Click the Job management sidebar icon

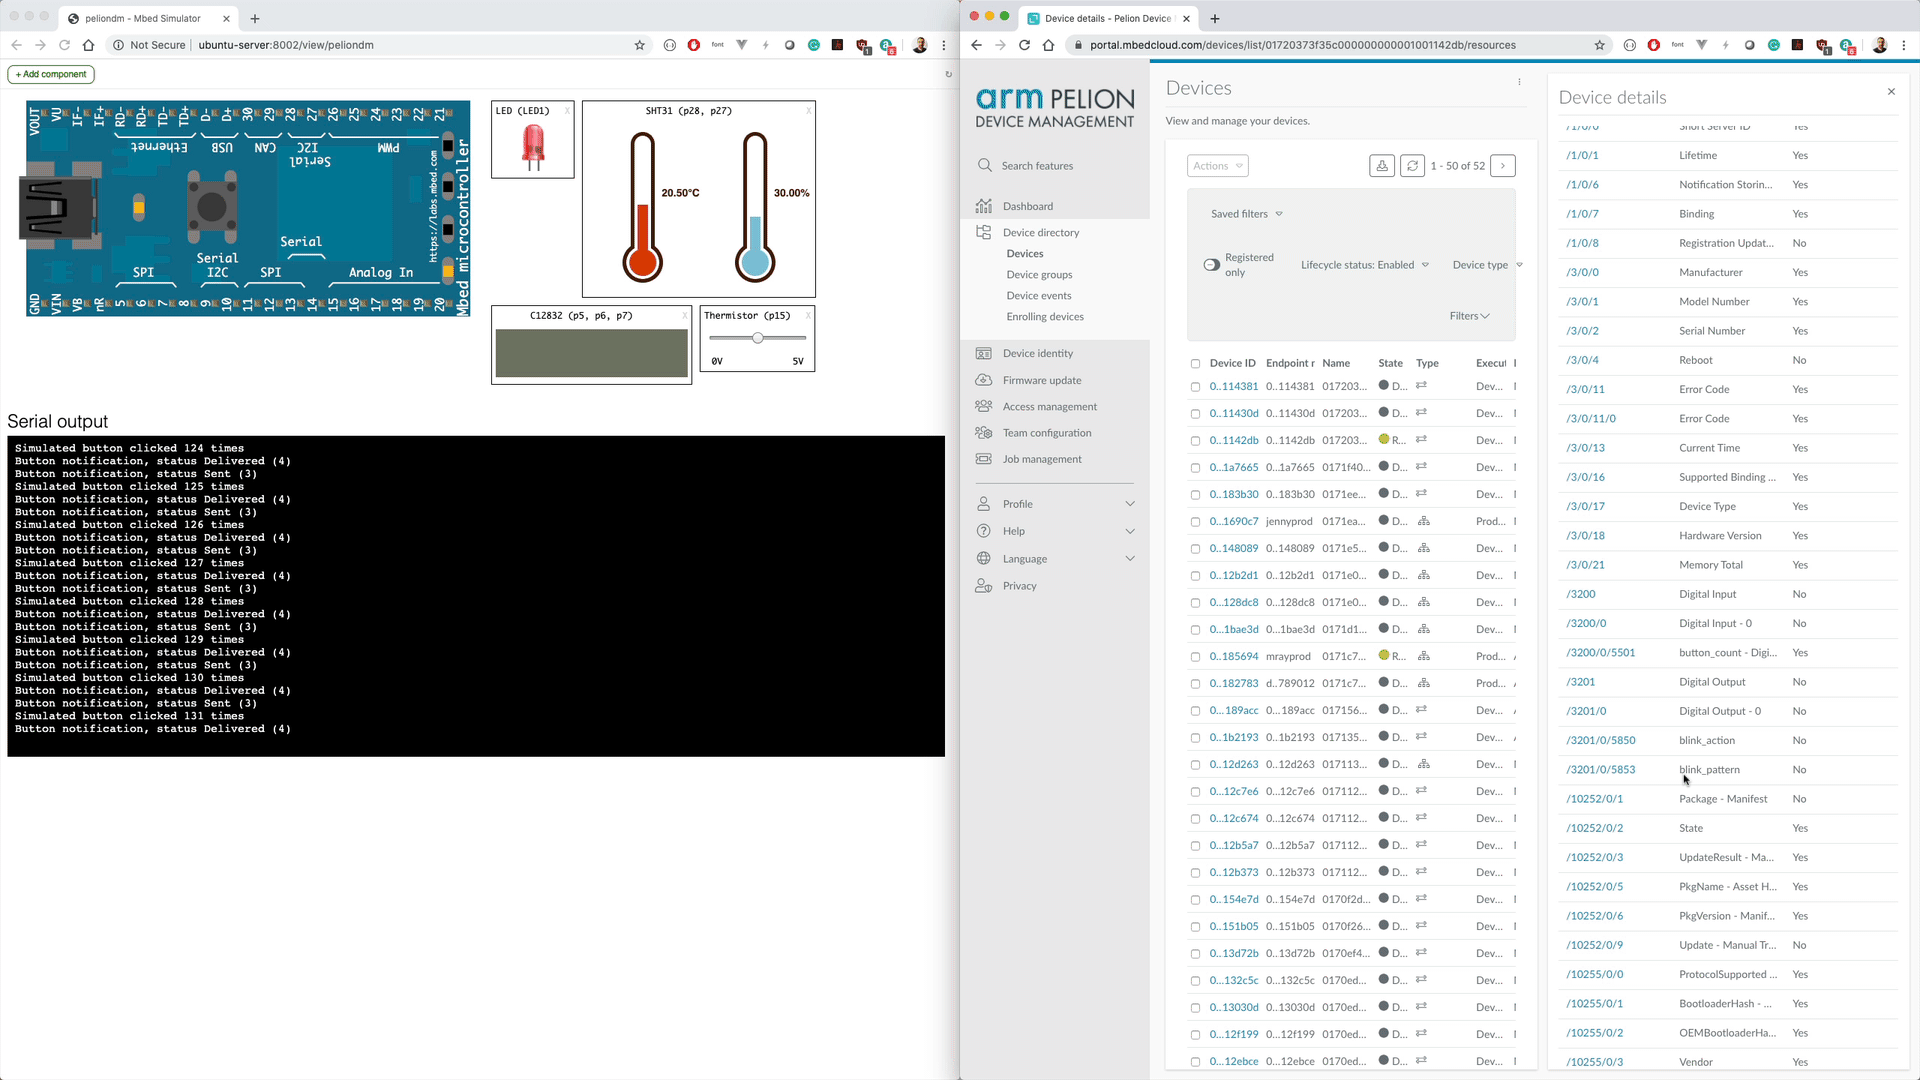tap(984, 459)
